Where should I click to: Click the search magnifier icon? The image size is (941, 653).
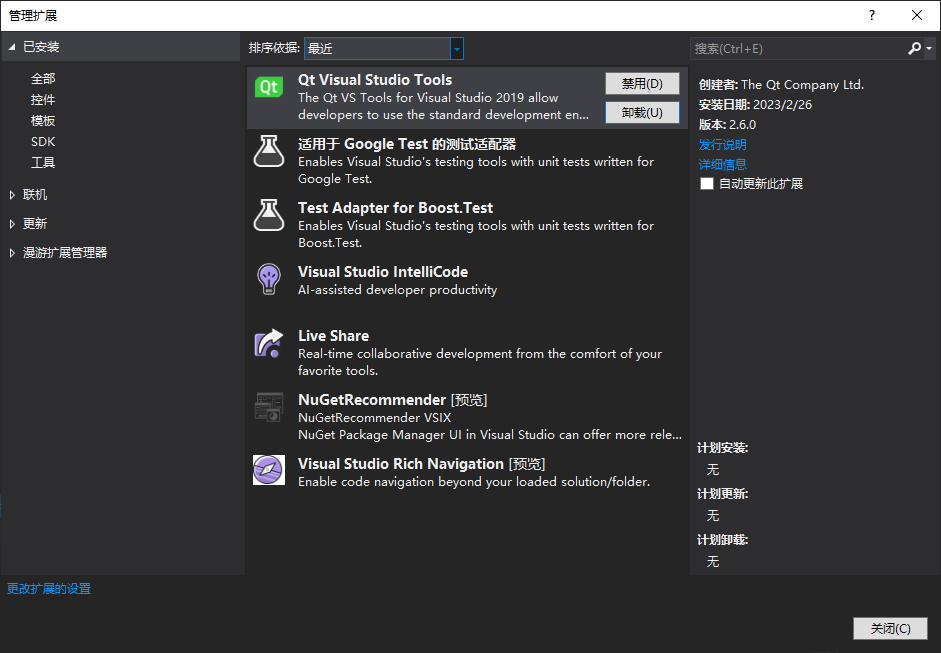point(914,48)
